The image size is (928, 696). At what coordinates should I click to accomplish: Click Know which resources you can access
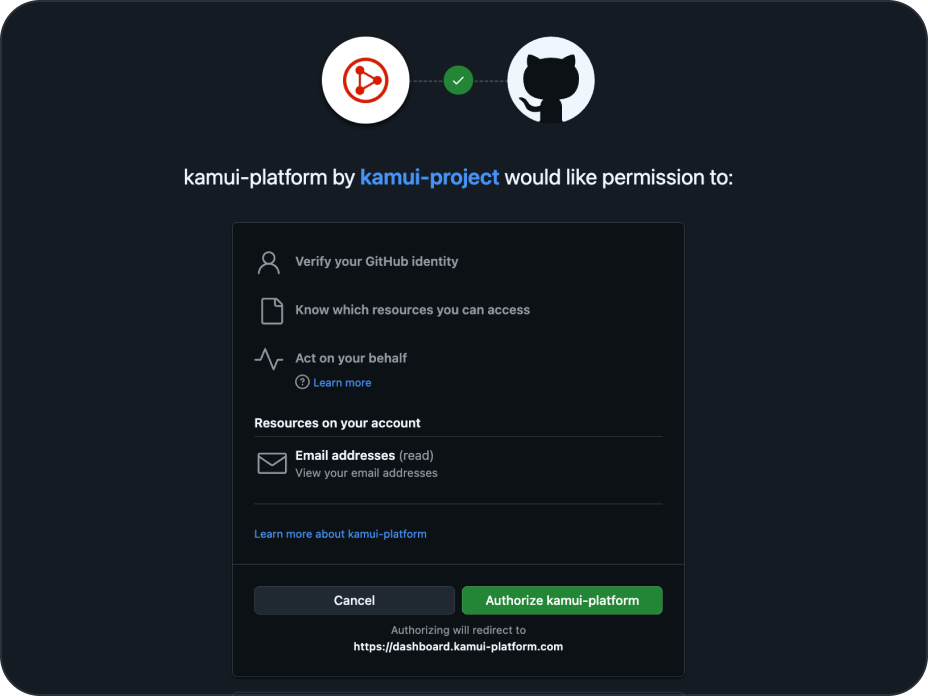tap(412, 310)
